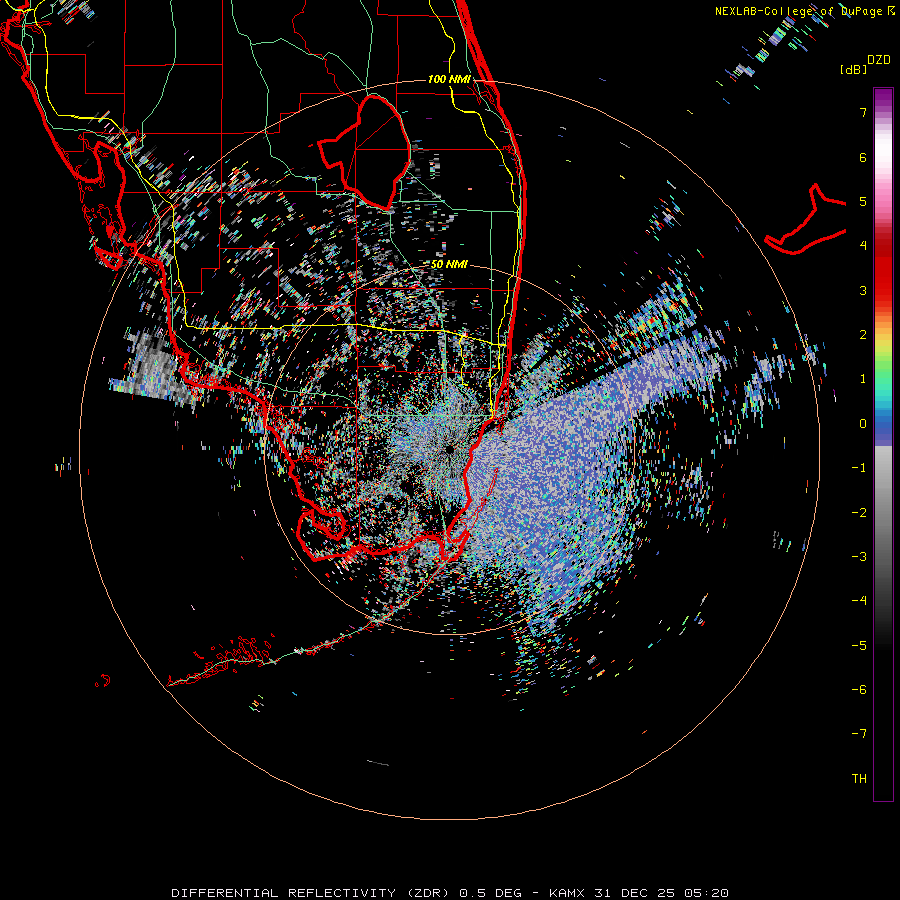Click the [dB] units label
900x900 pixels.
[853, 69]
